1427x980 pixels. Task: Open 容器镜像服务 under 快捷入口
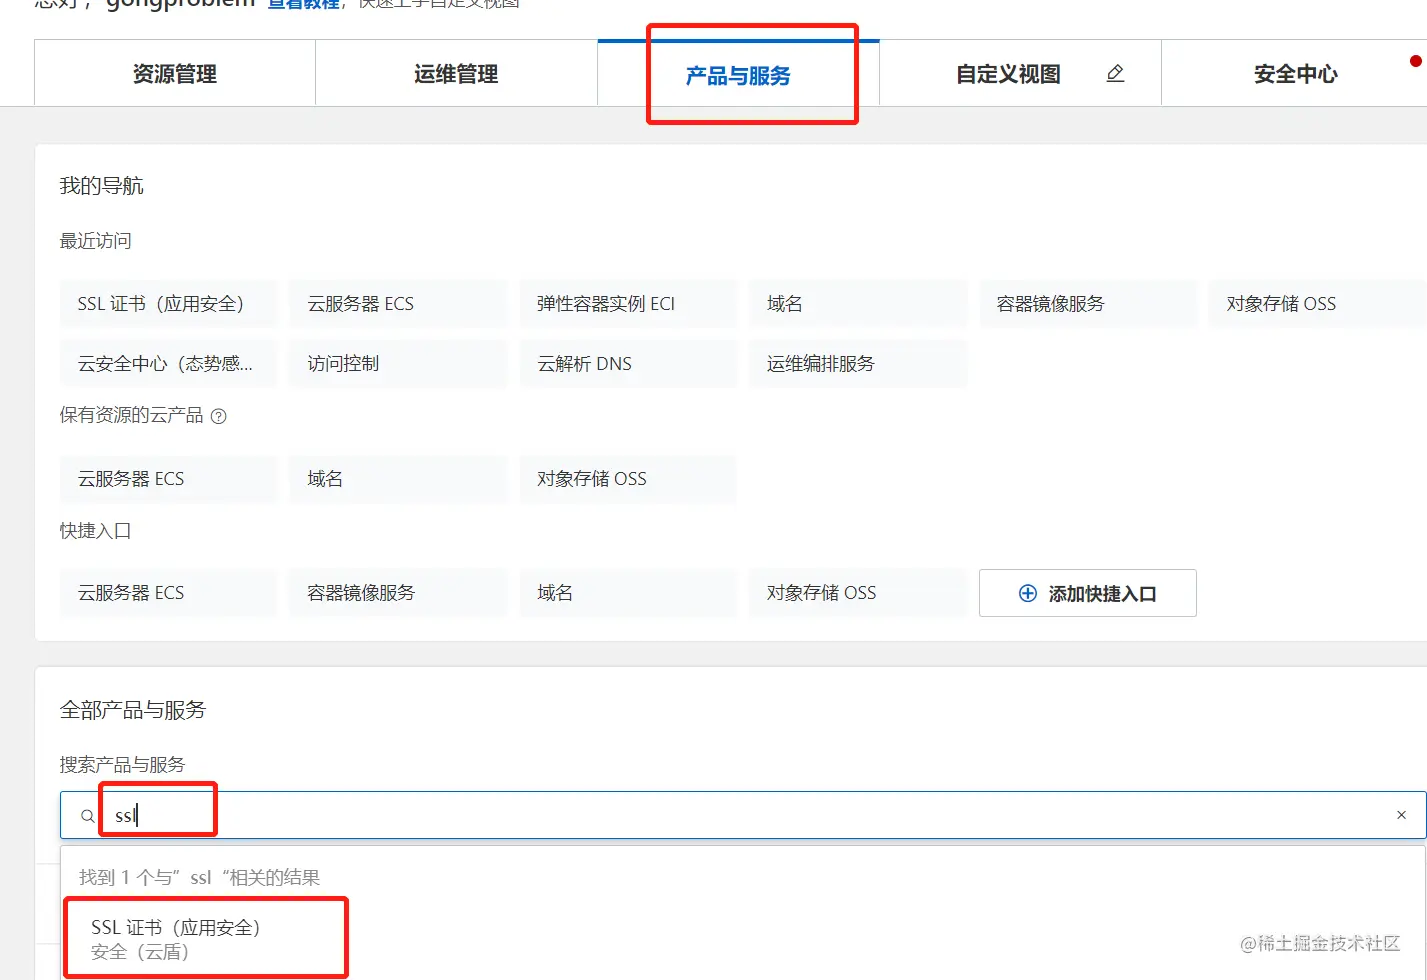click(398, 593)
